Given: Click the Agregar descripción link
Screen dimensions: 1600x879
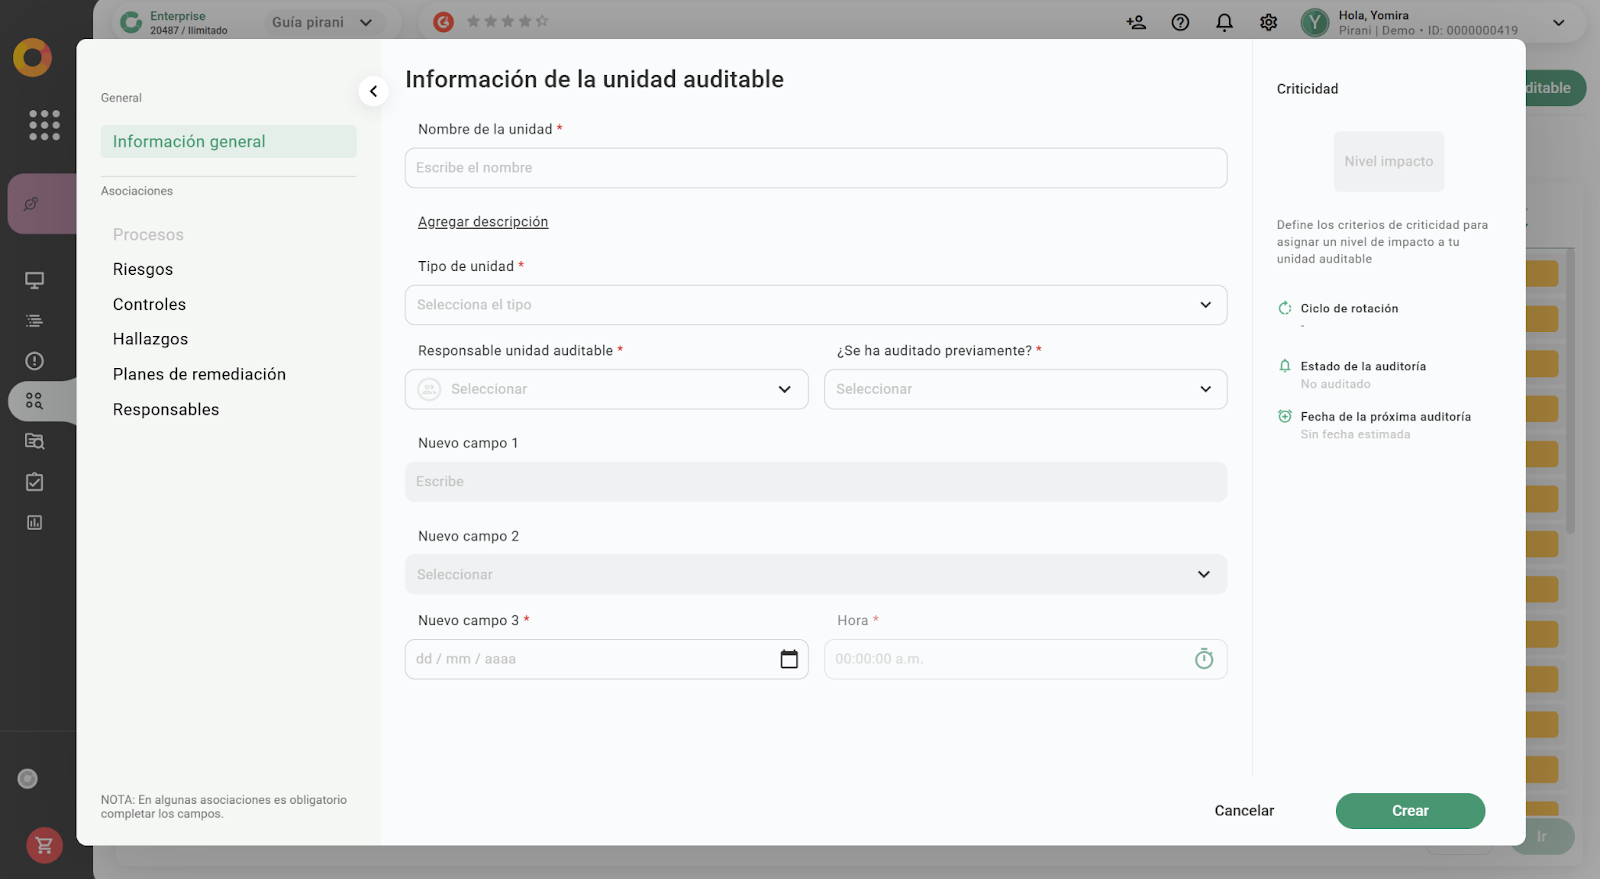Looking at the screenshot, I should pos(483,222).
